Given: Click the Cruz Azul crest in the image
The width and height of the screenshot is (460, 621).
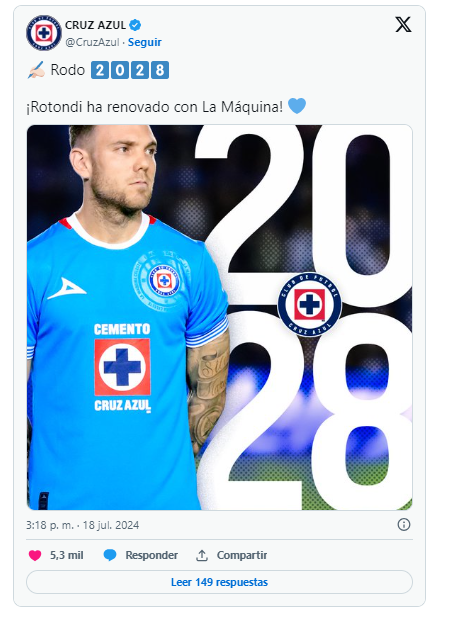Looking at the screenshot, I should [309, 304].
